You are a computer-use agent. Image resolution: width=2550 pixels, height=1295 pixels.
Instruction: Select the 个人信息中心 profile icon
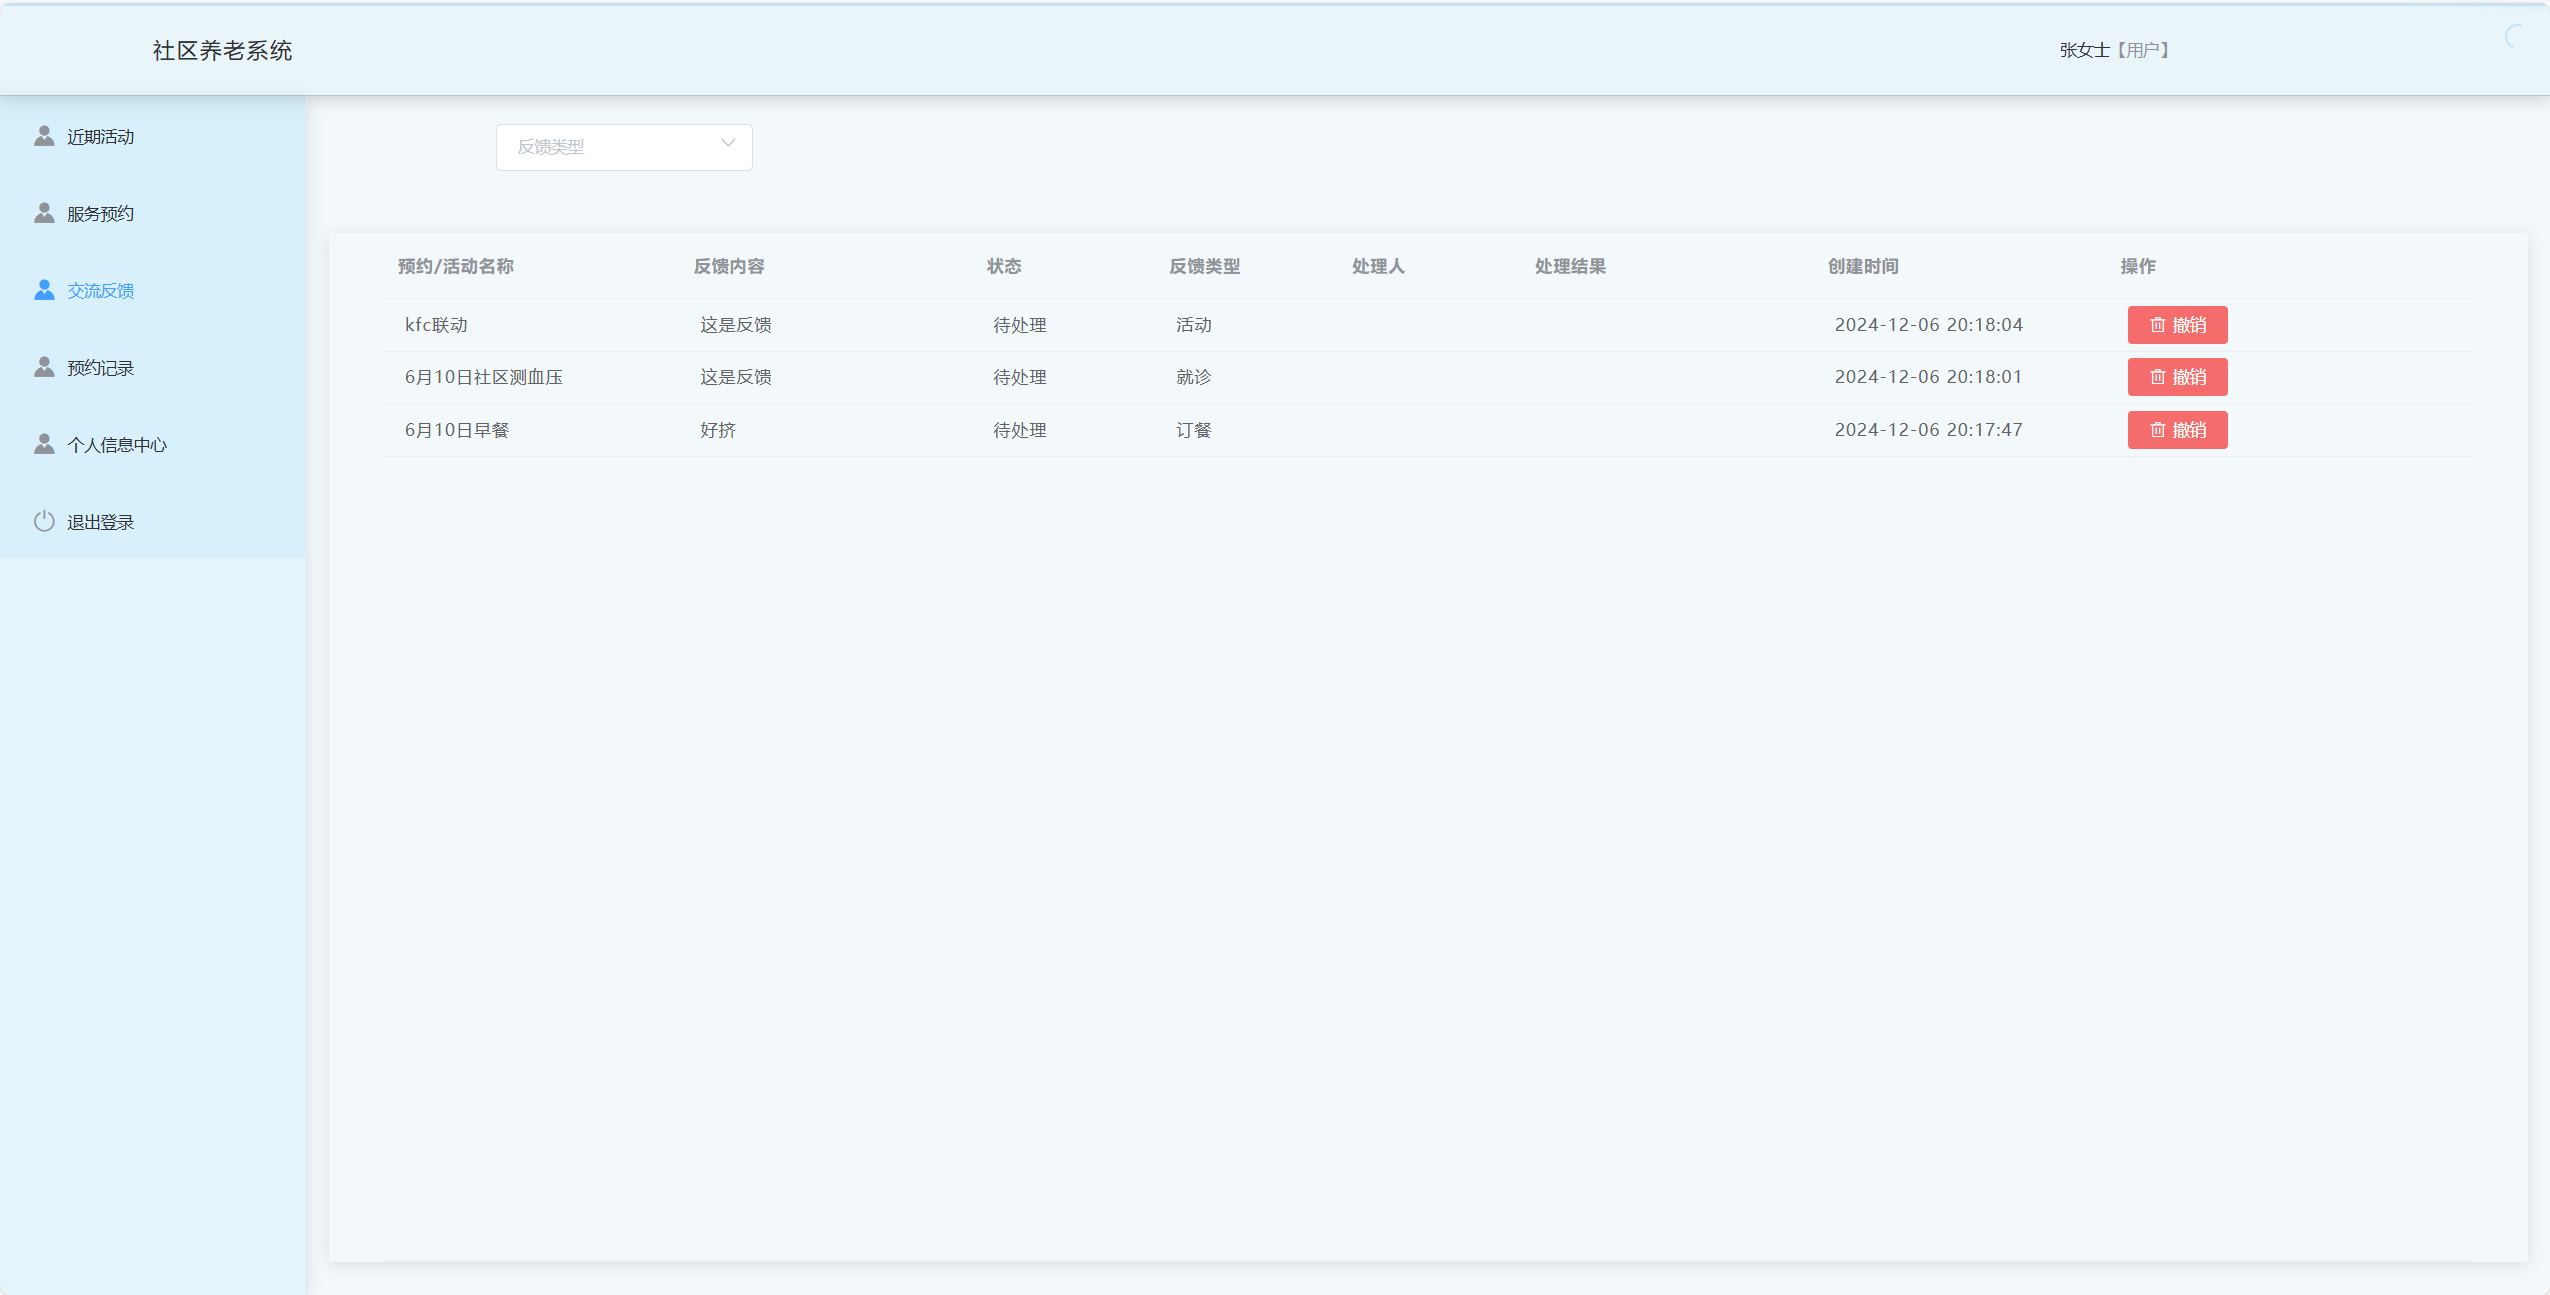43,443
